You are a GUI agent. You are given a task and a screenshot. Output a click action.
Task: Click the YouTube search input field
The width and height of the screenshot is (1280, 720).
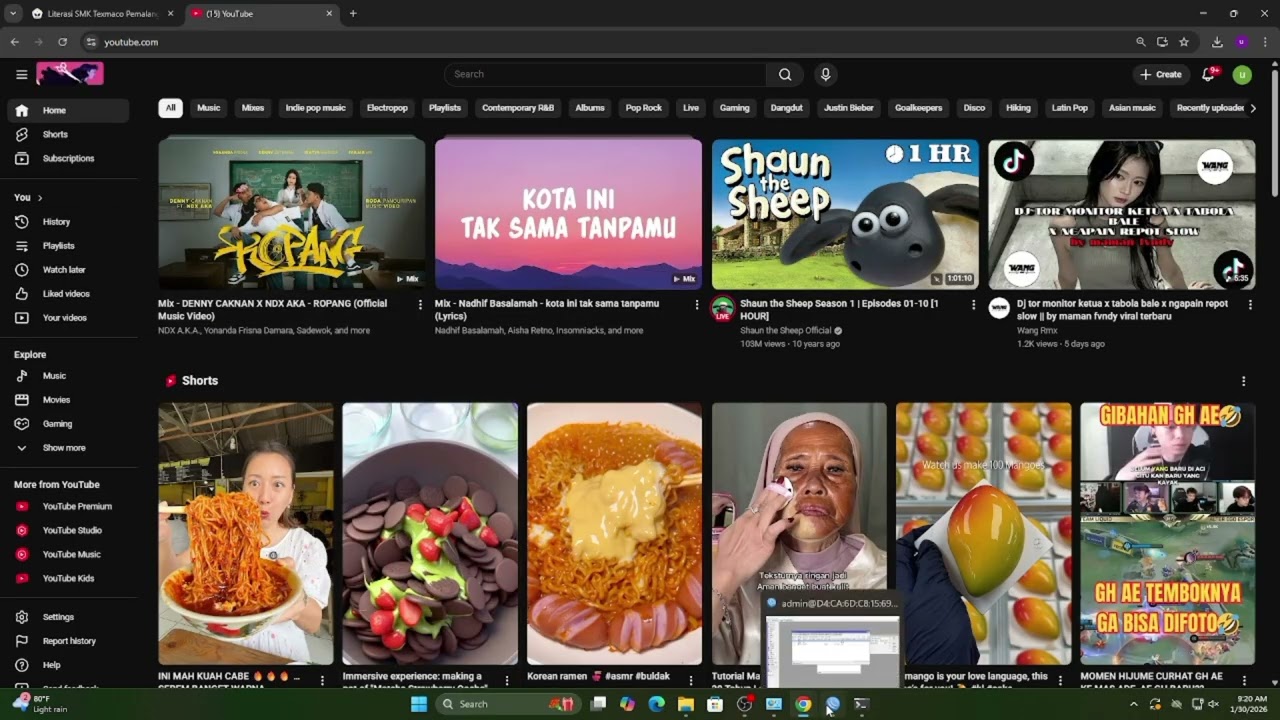(606, 74)
